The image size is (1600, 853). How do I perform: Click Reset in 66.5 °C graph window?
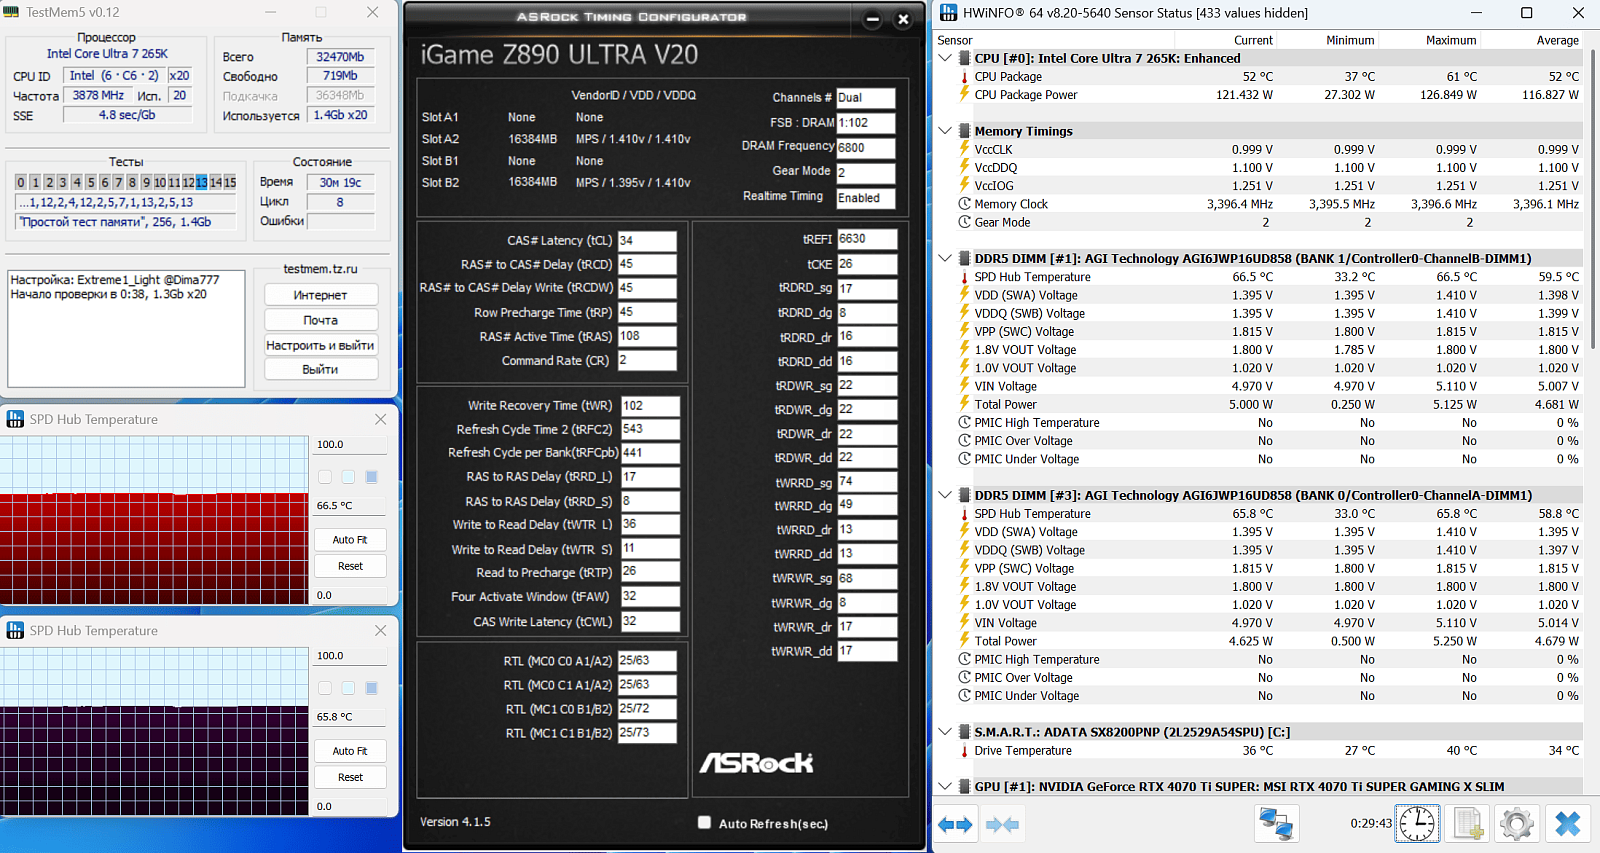pos(350,566)
